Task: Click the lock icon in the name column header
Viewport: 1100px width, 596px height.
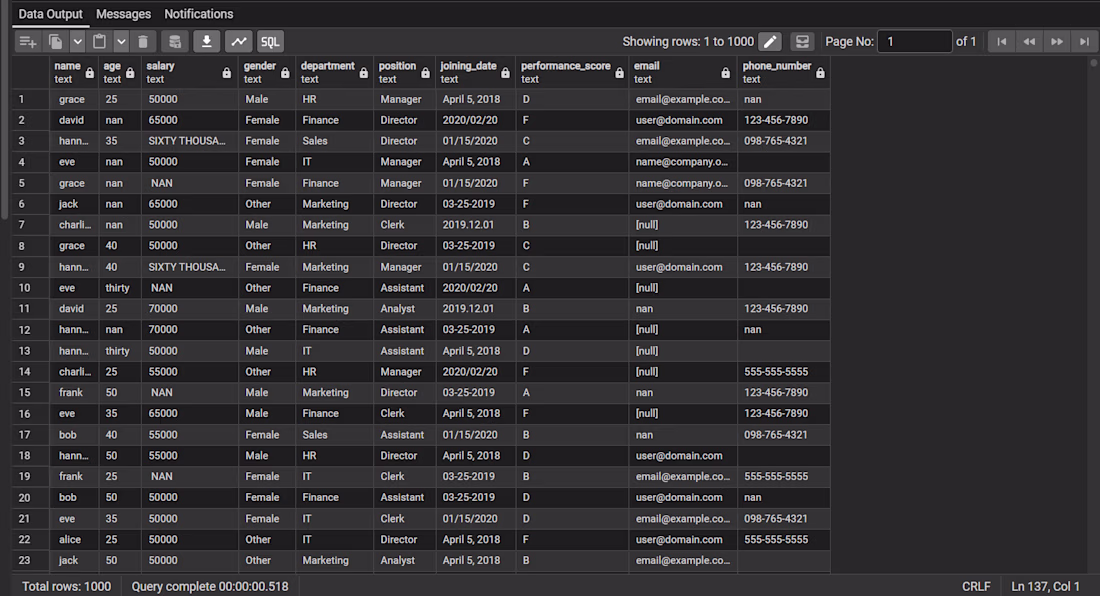Action: click(90, 73)
